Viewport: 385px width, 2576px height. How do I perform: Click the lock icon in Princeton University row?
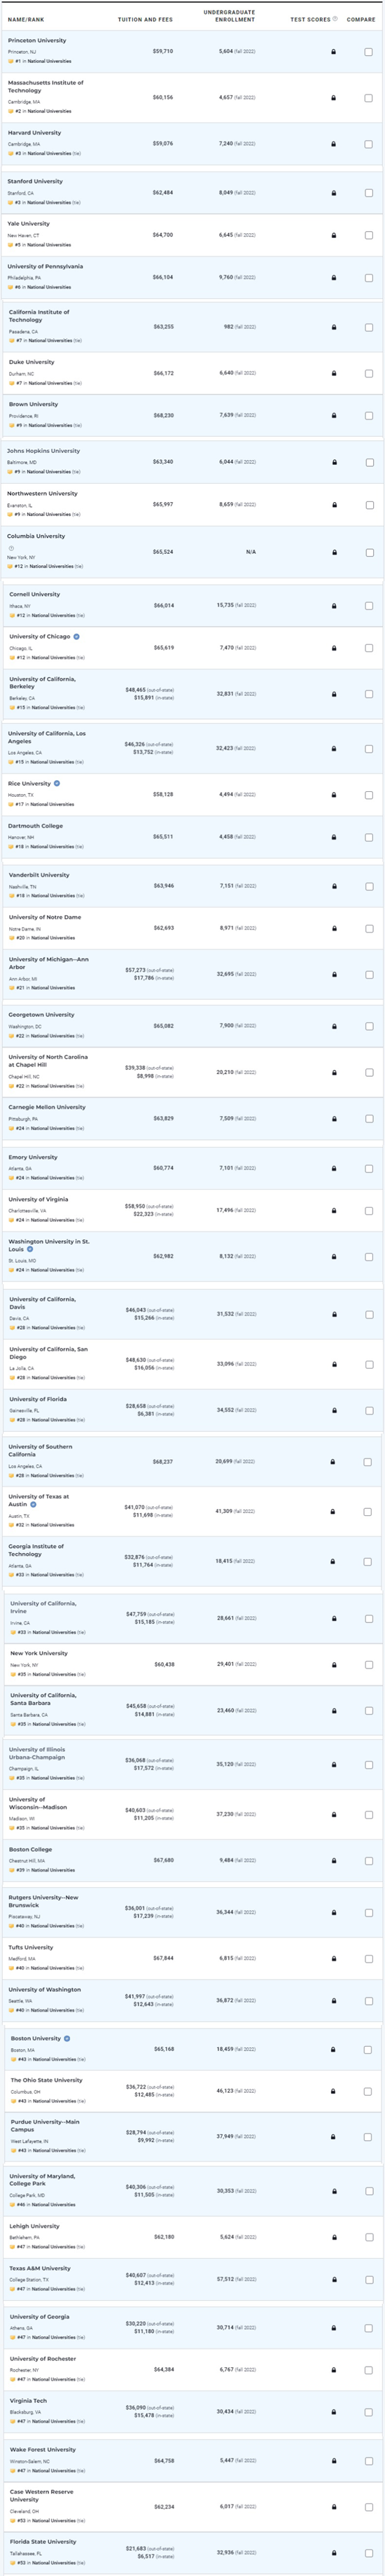click(x=334, y=52)
